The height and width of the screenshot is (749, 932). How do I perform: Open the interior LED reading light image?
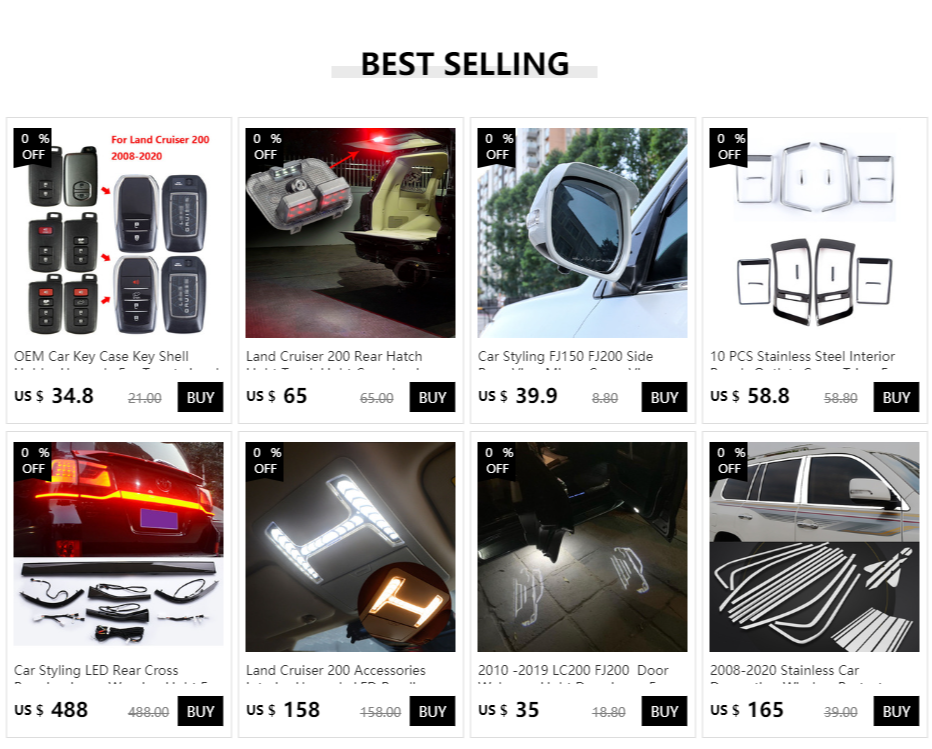(350, 546)
